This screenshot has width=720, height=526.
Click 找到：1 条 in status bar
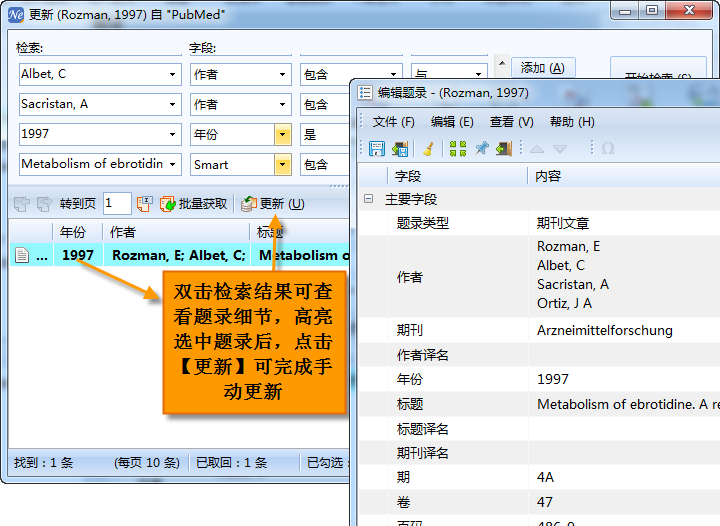[x=44, y=463]
